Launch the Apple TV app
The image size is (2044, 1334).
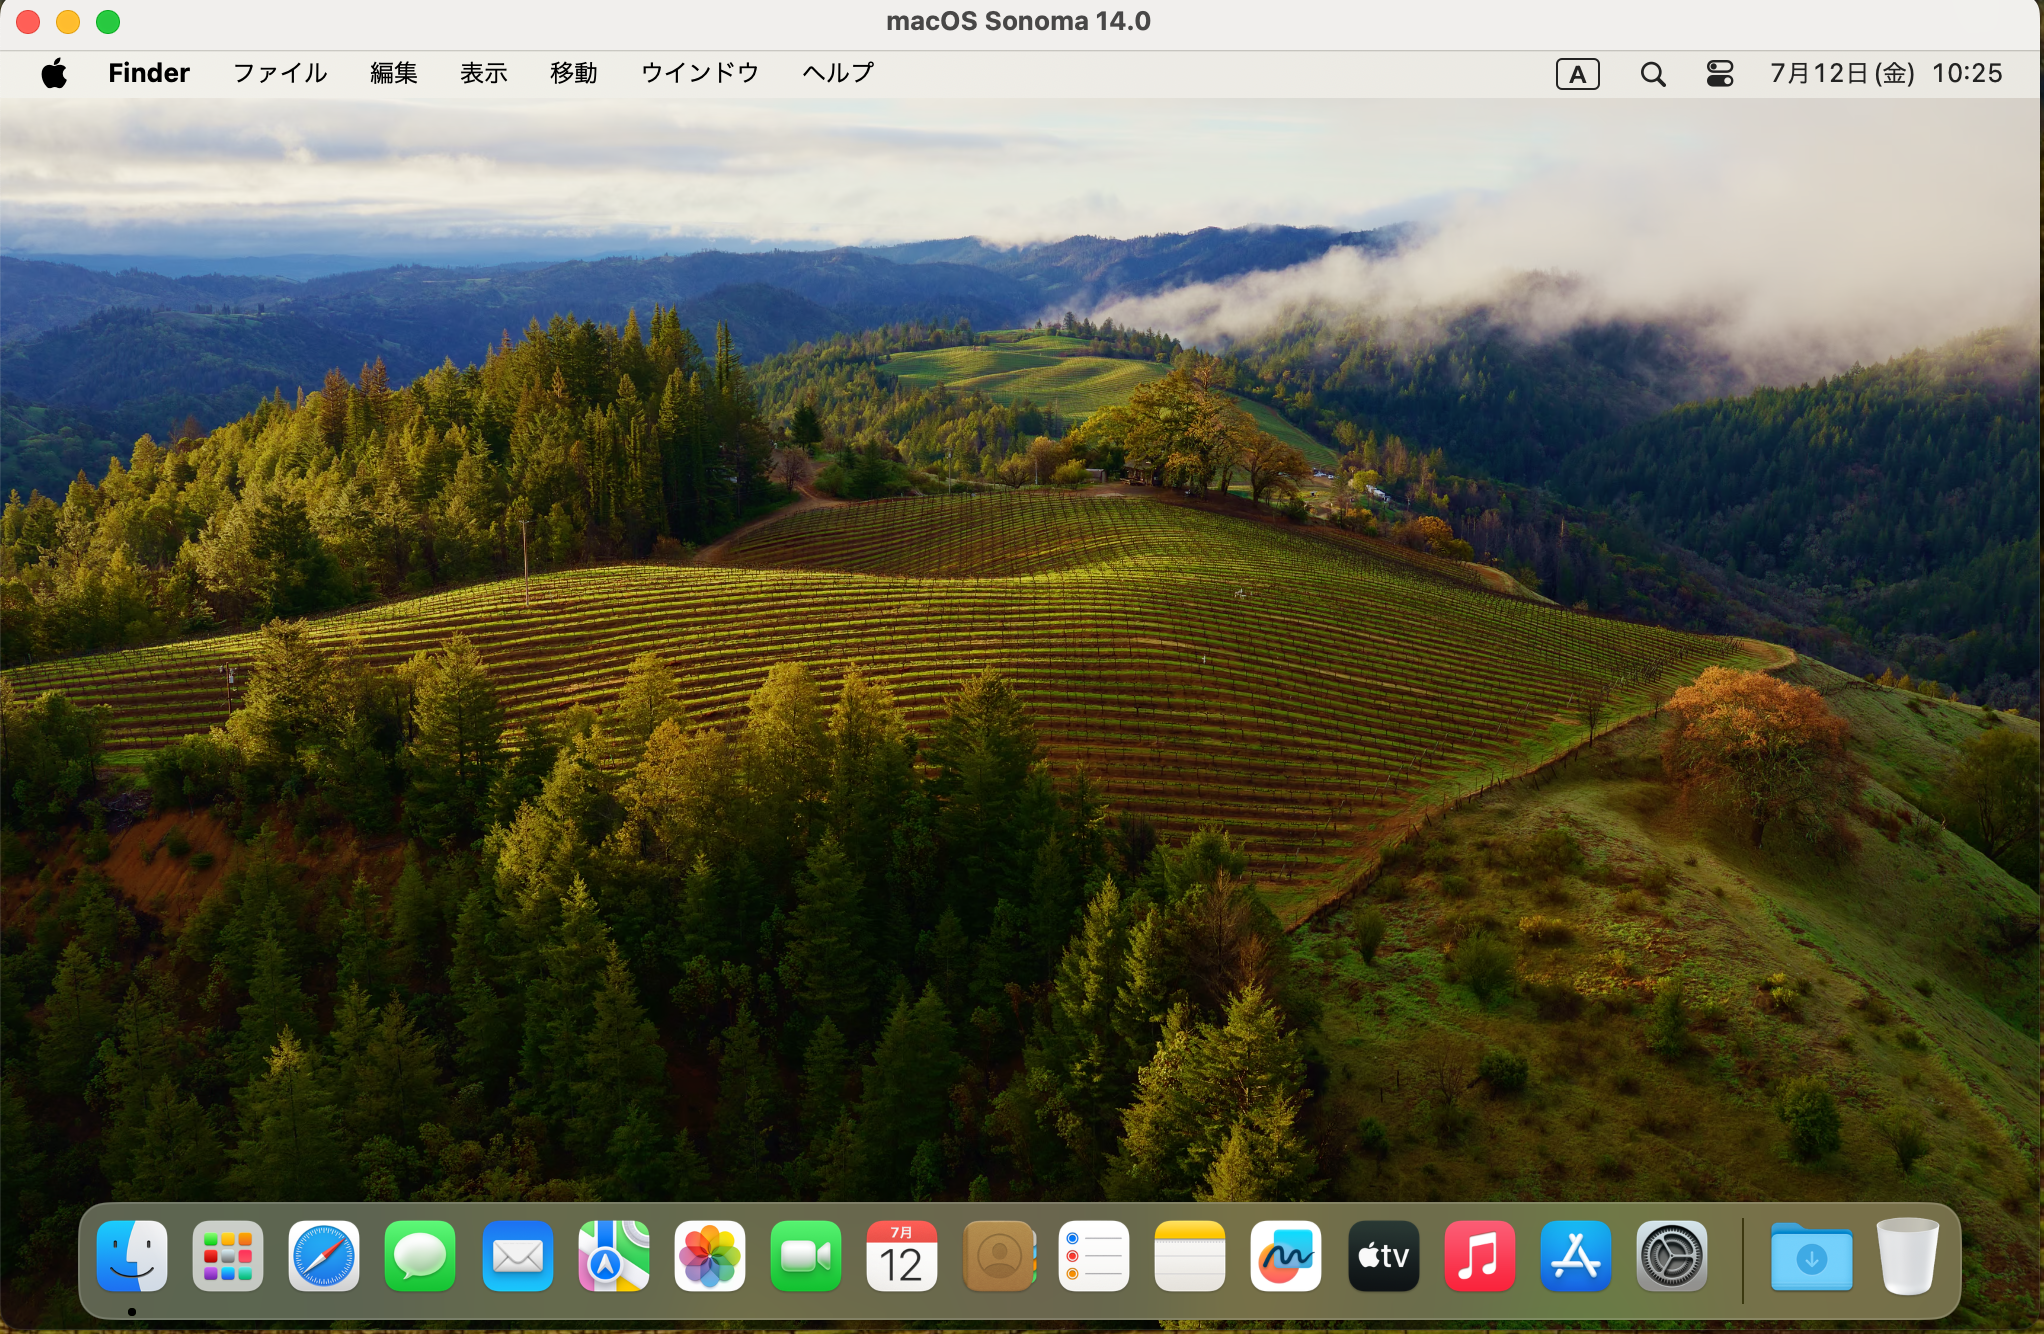point(1383,1256)
